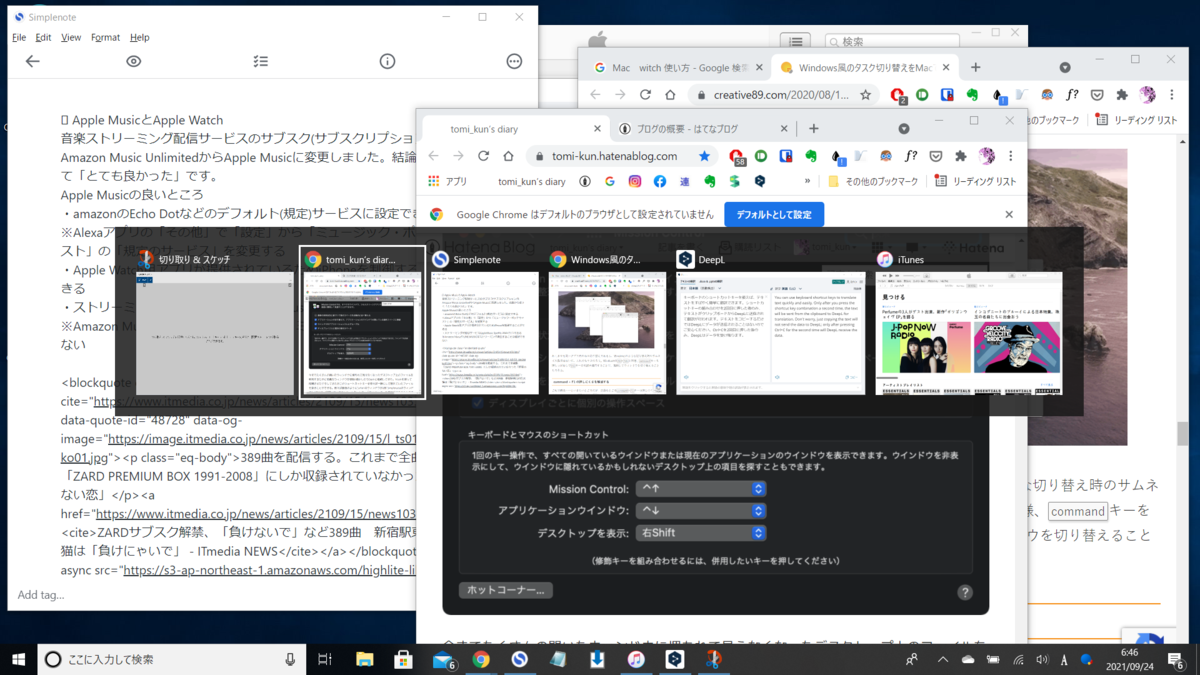
Task: Open アプリ apps shortcut in bookmarks bar
Action: [448, 182]
